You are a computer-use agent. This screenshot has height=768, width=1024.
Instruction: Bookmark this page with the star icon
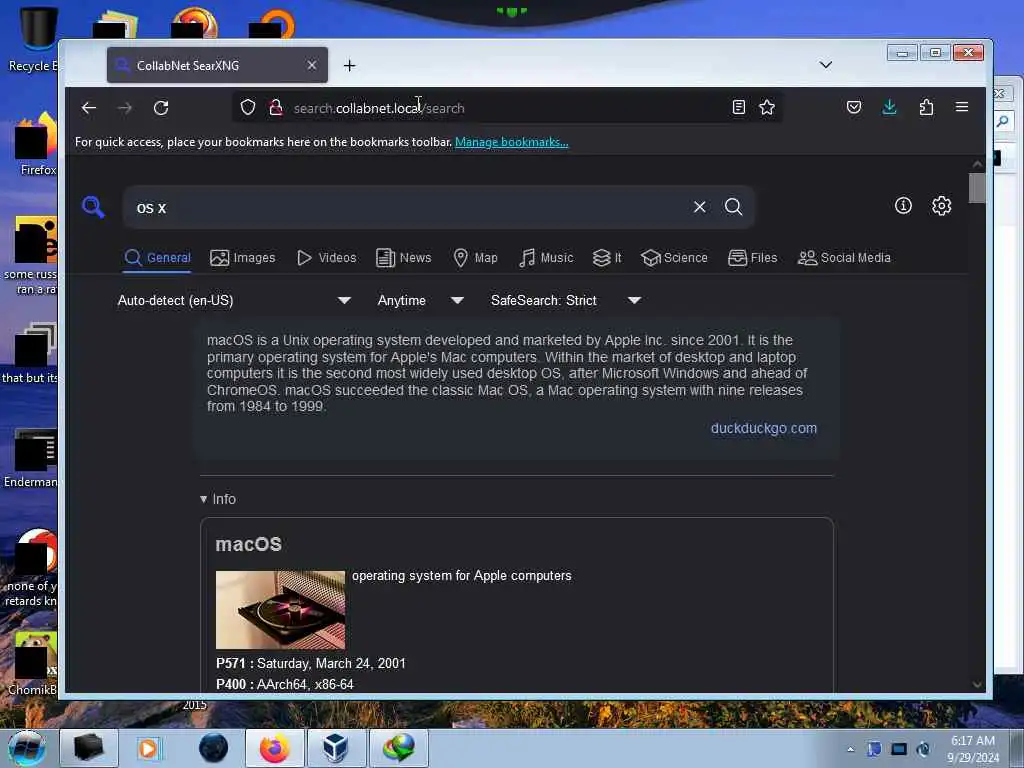pyautogui.click(x=767, y=107)
